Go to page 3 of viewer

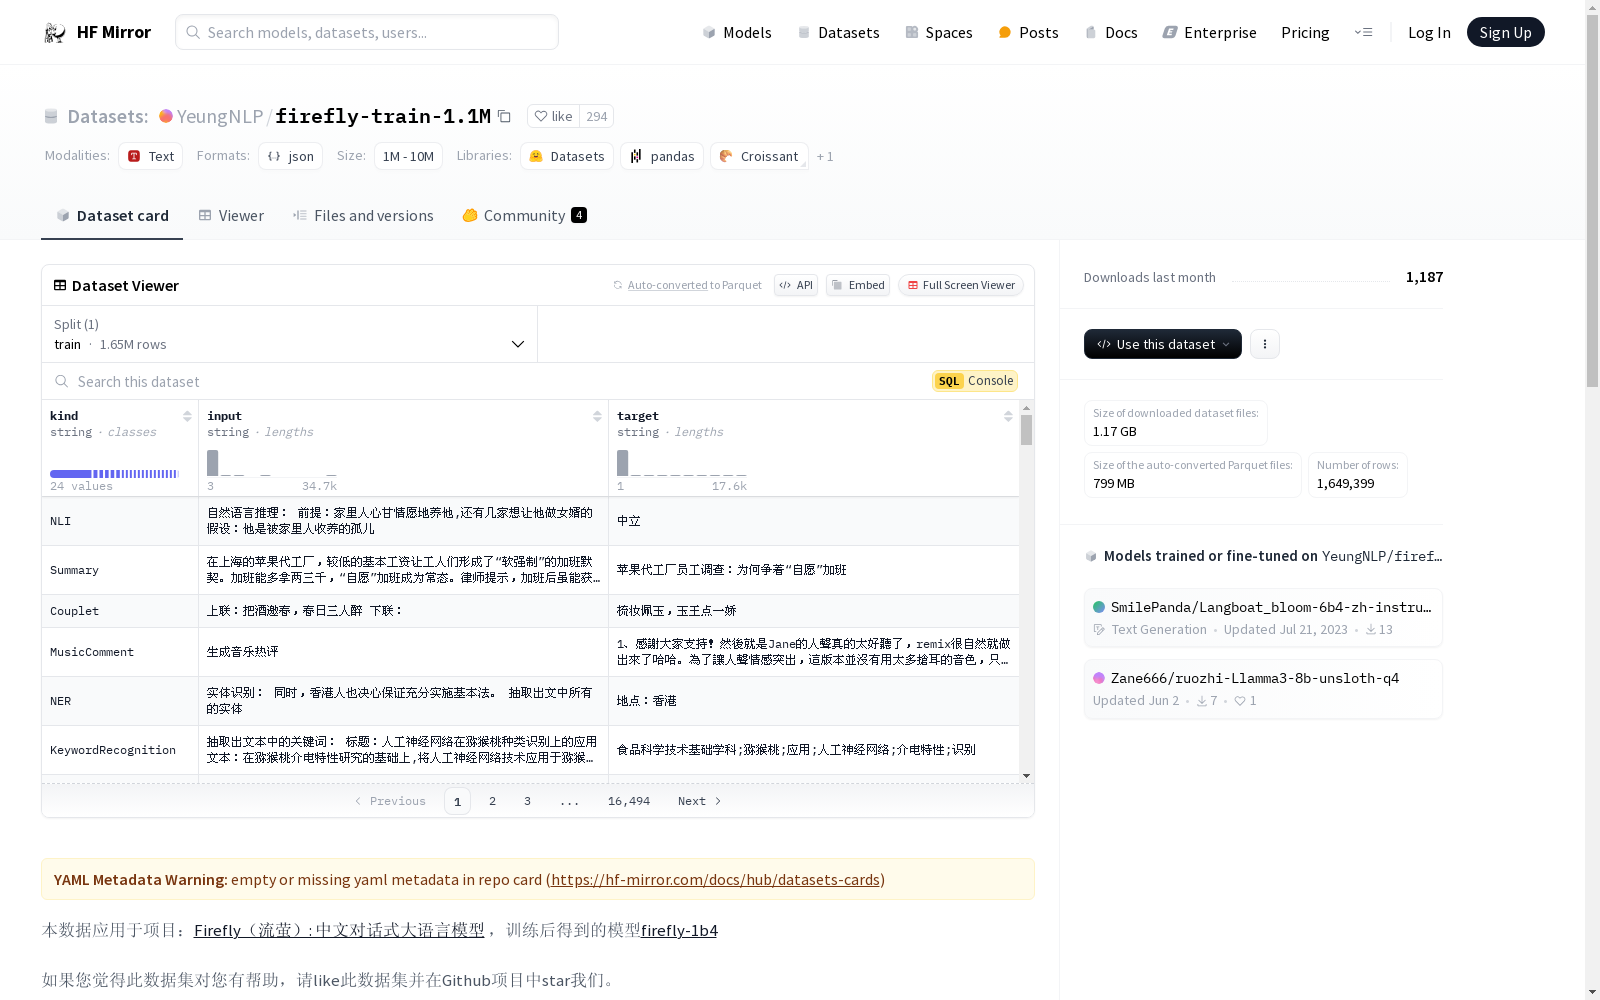tap(527, 801)
